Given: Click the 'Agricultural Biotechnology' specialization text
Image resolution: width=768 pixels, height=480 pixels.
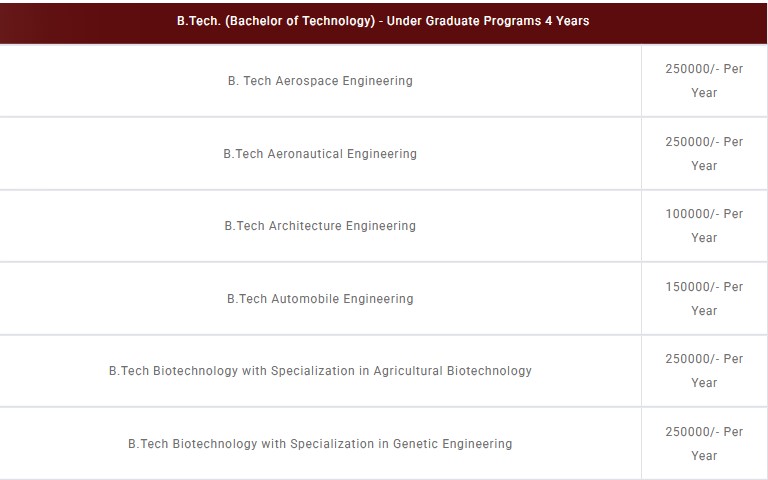Looking at the screenshot, I should [452, 371].
